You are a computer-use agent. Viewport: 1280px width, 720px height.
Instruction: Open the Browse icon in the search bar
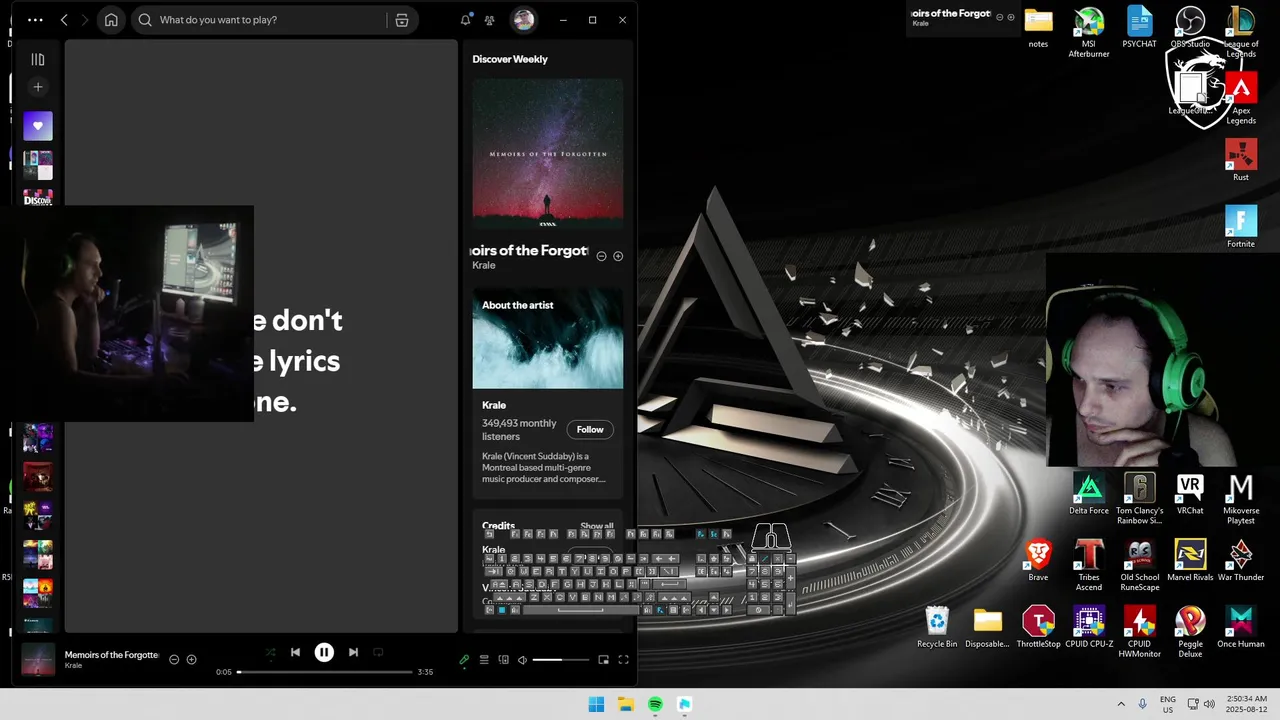point(402,20)
